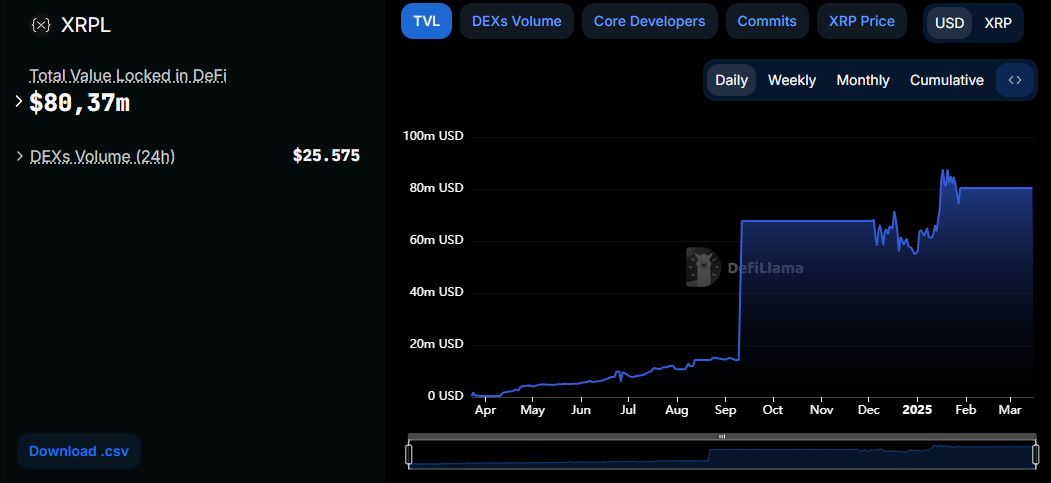
Task: Select USD denomination
Action: (x=949, y=23)
